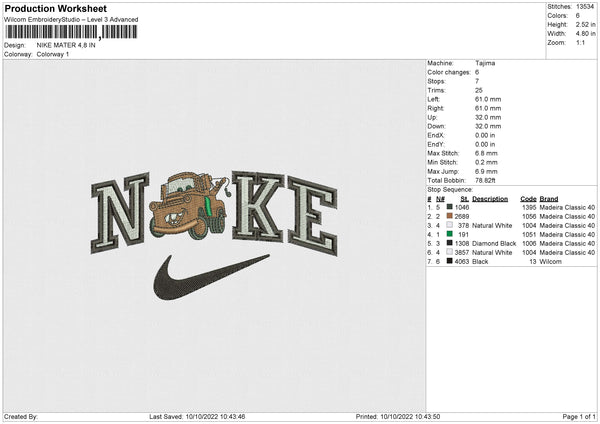Click the 3857 Natural White swatch
Viewport: 600px width, 424px height.
point(448,251)
